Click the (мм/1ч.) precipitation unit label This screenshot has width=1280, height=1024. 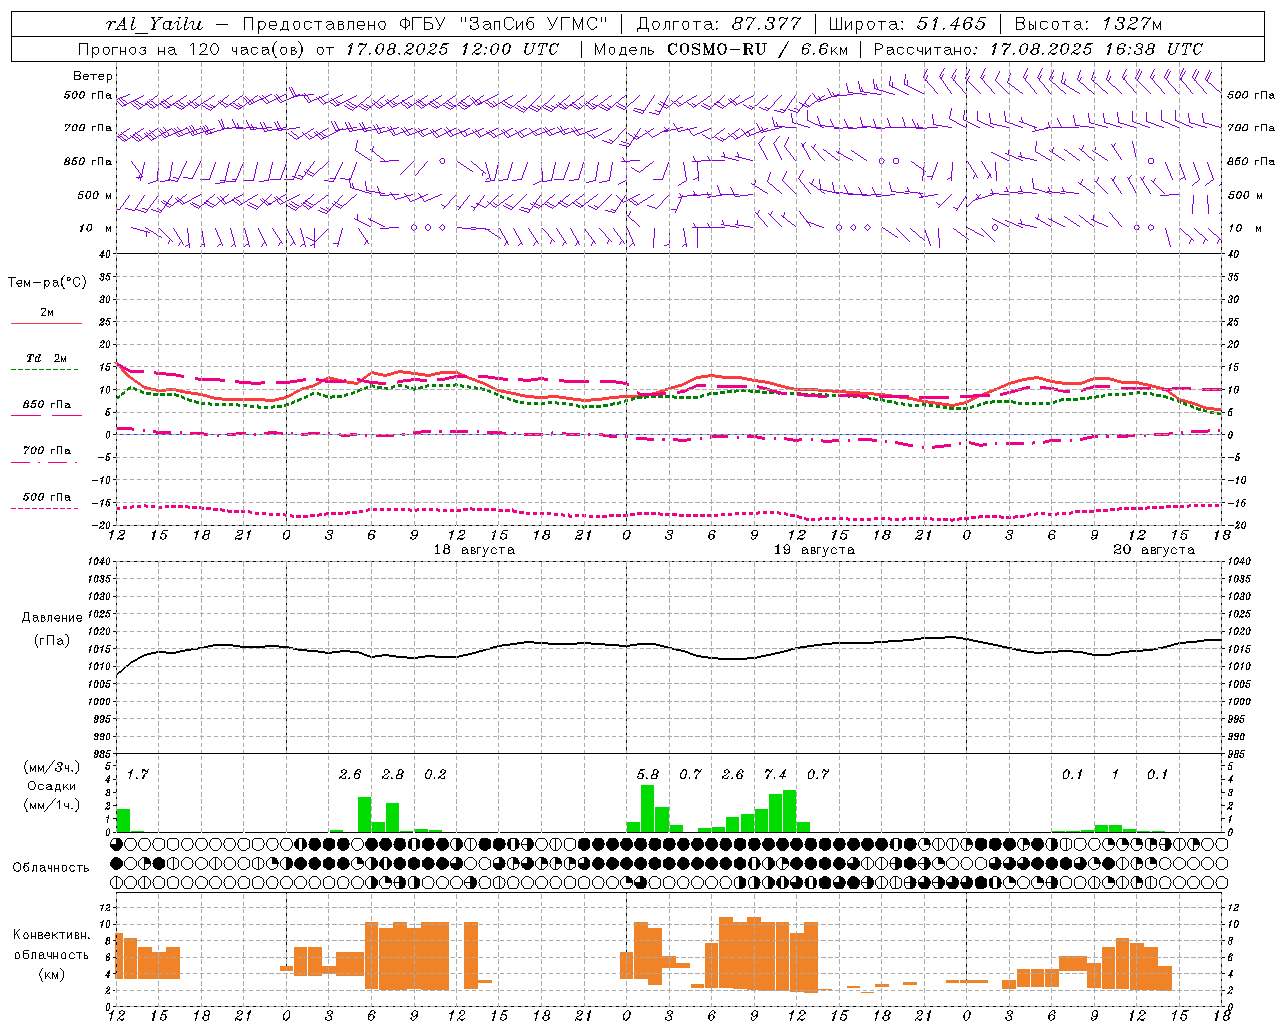click(x=52, y=805)
